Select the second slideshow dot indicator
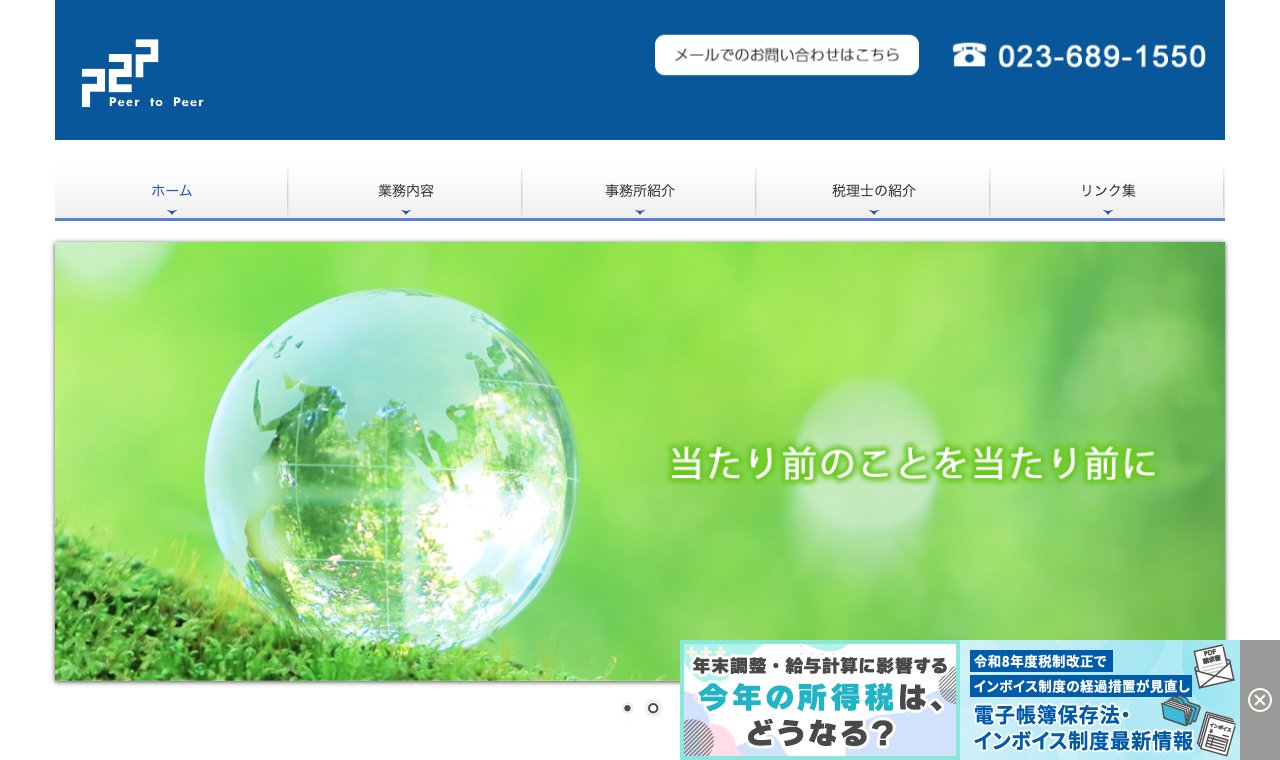This screenshot has width=1280, height=760. (x=653, y=708)
